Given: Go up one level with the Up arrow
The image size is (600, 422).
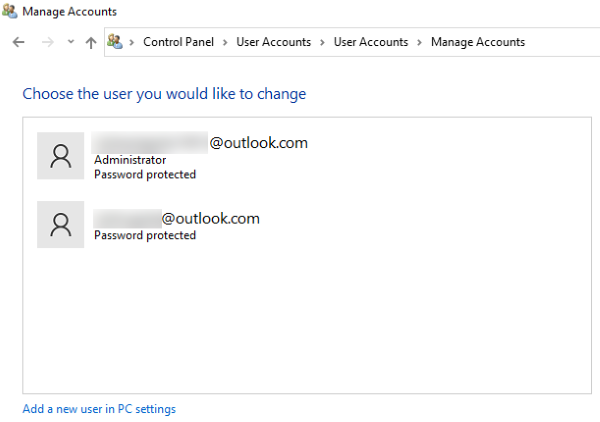Looking at the screenshot, I should tap(91, 42).
